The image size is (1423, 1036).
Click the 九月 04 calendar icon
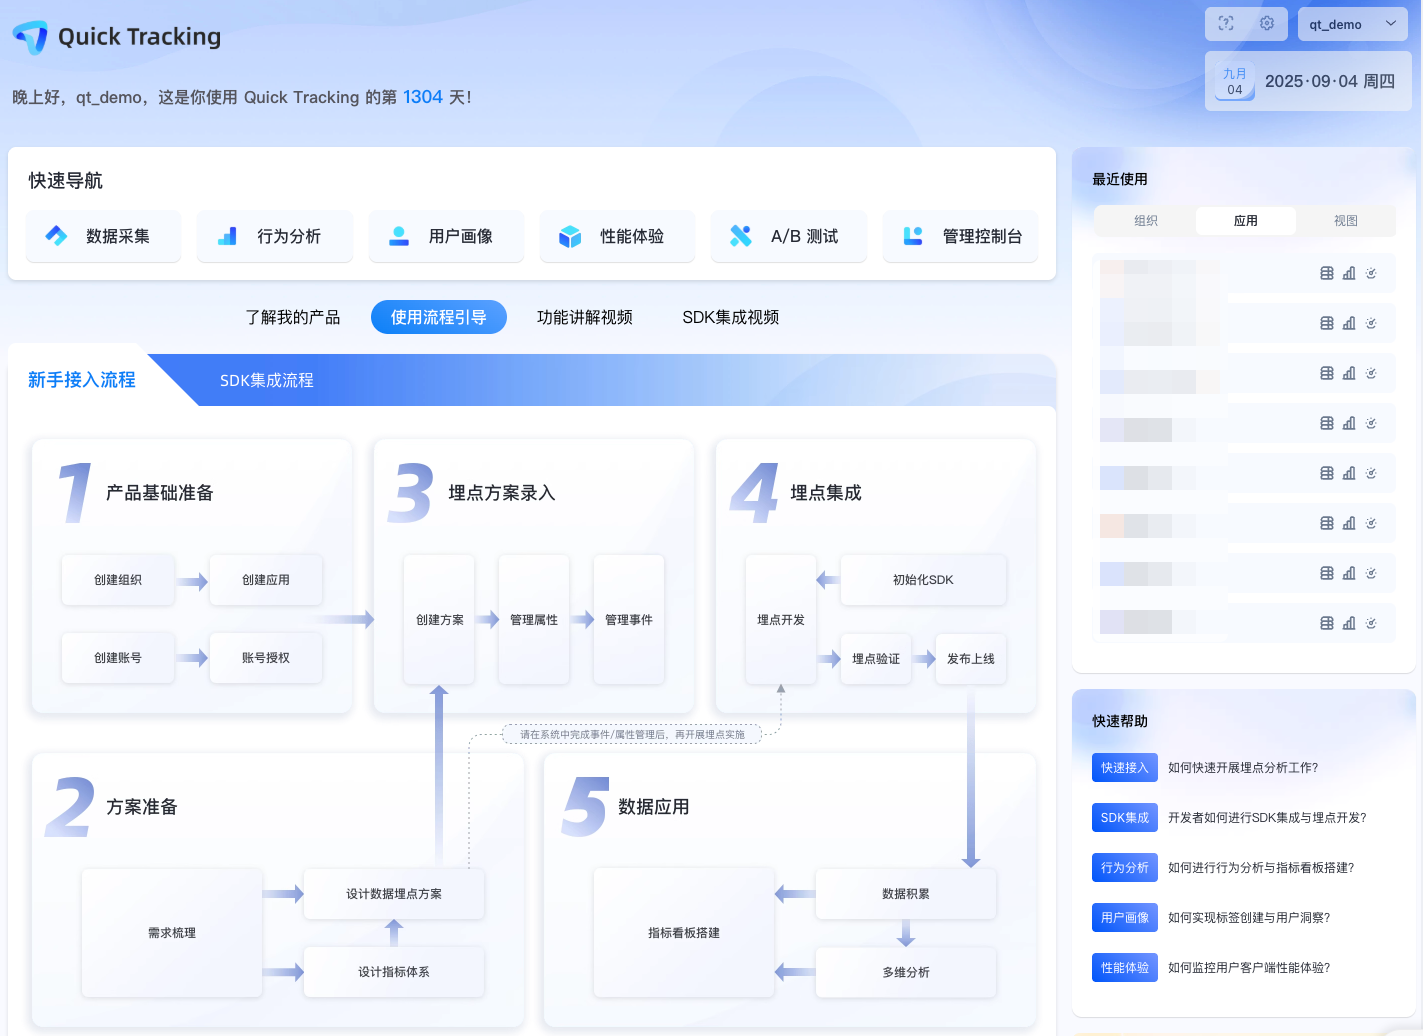tap(1235, 82)
